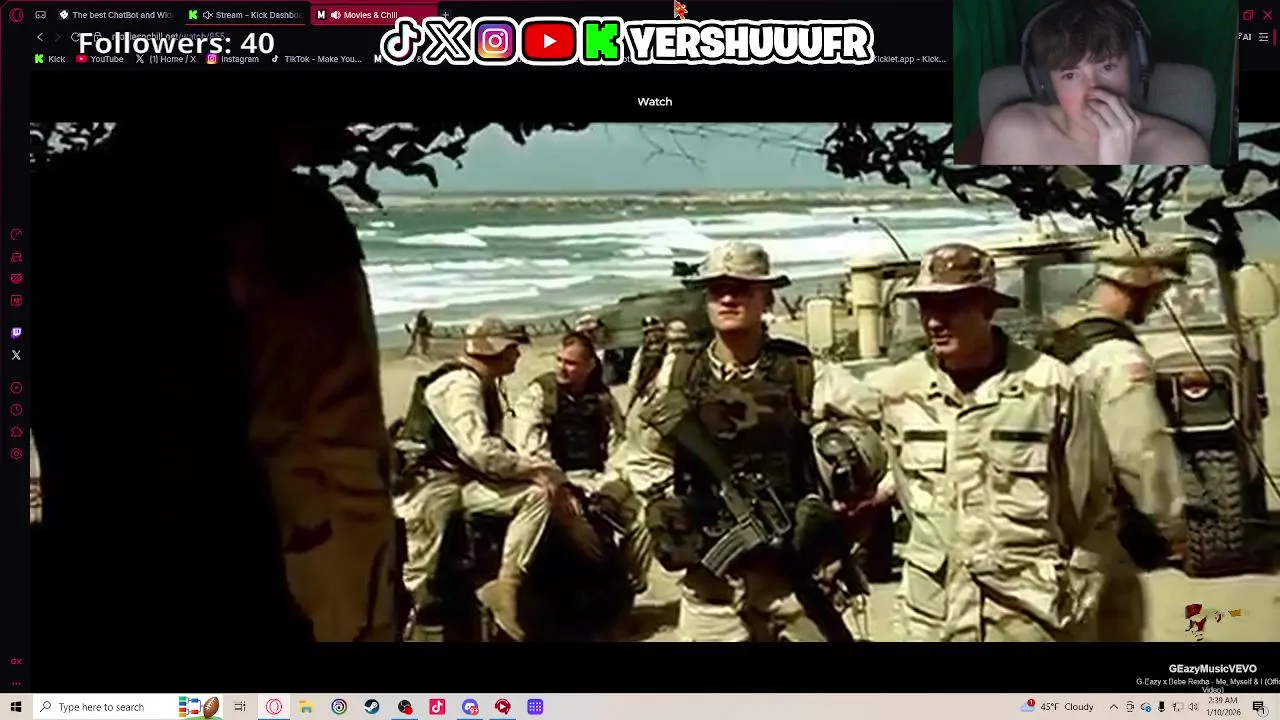
Task: Open the Windows notification center icon
Action: pyautogui.click(x=1259, y=707)
